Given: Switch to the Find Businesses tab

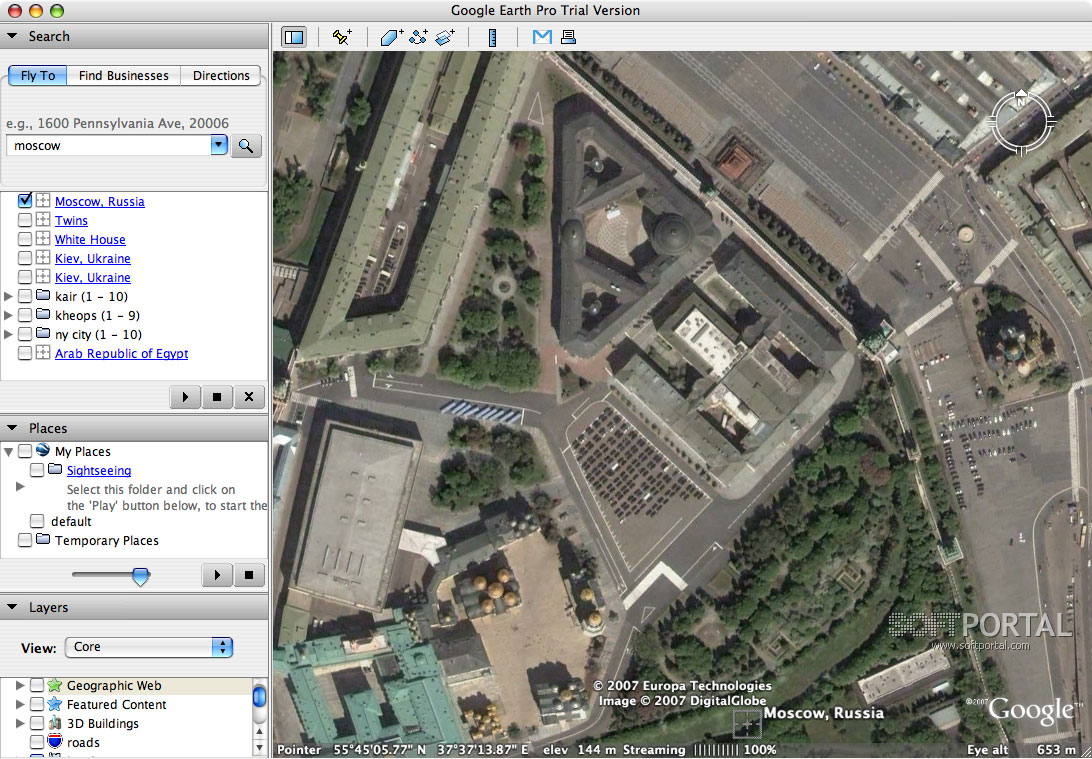Looking at the screenshot, I should pyautogui.click(x=124, y=76).
